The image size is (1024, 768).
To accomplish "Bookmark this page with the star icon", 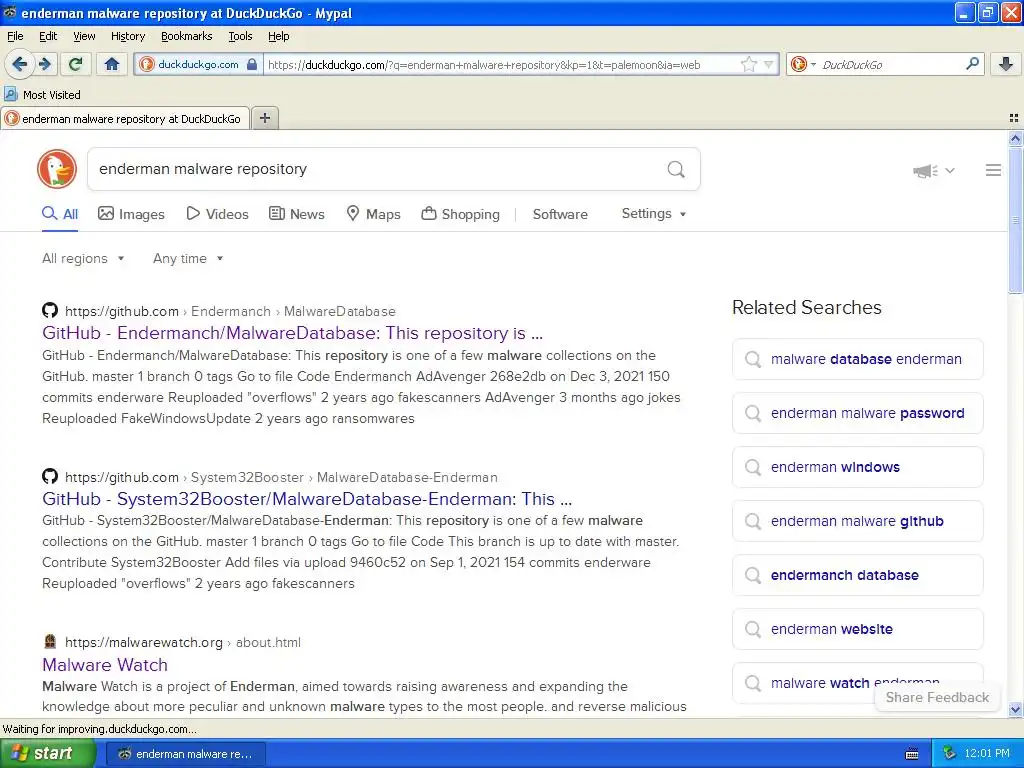I will point(748,64).
